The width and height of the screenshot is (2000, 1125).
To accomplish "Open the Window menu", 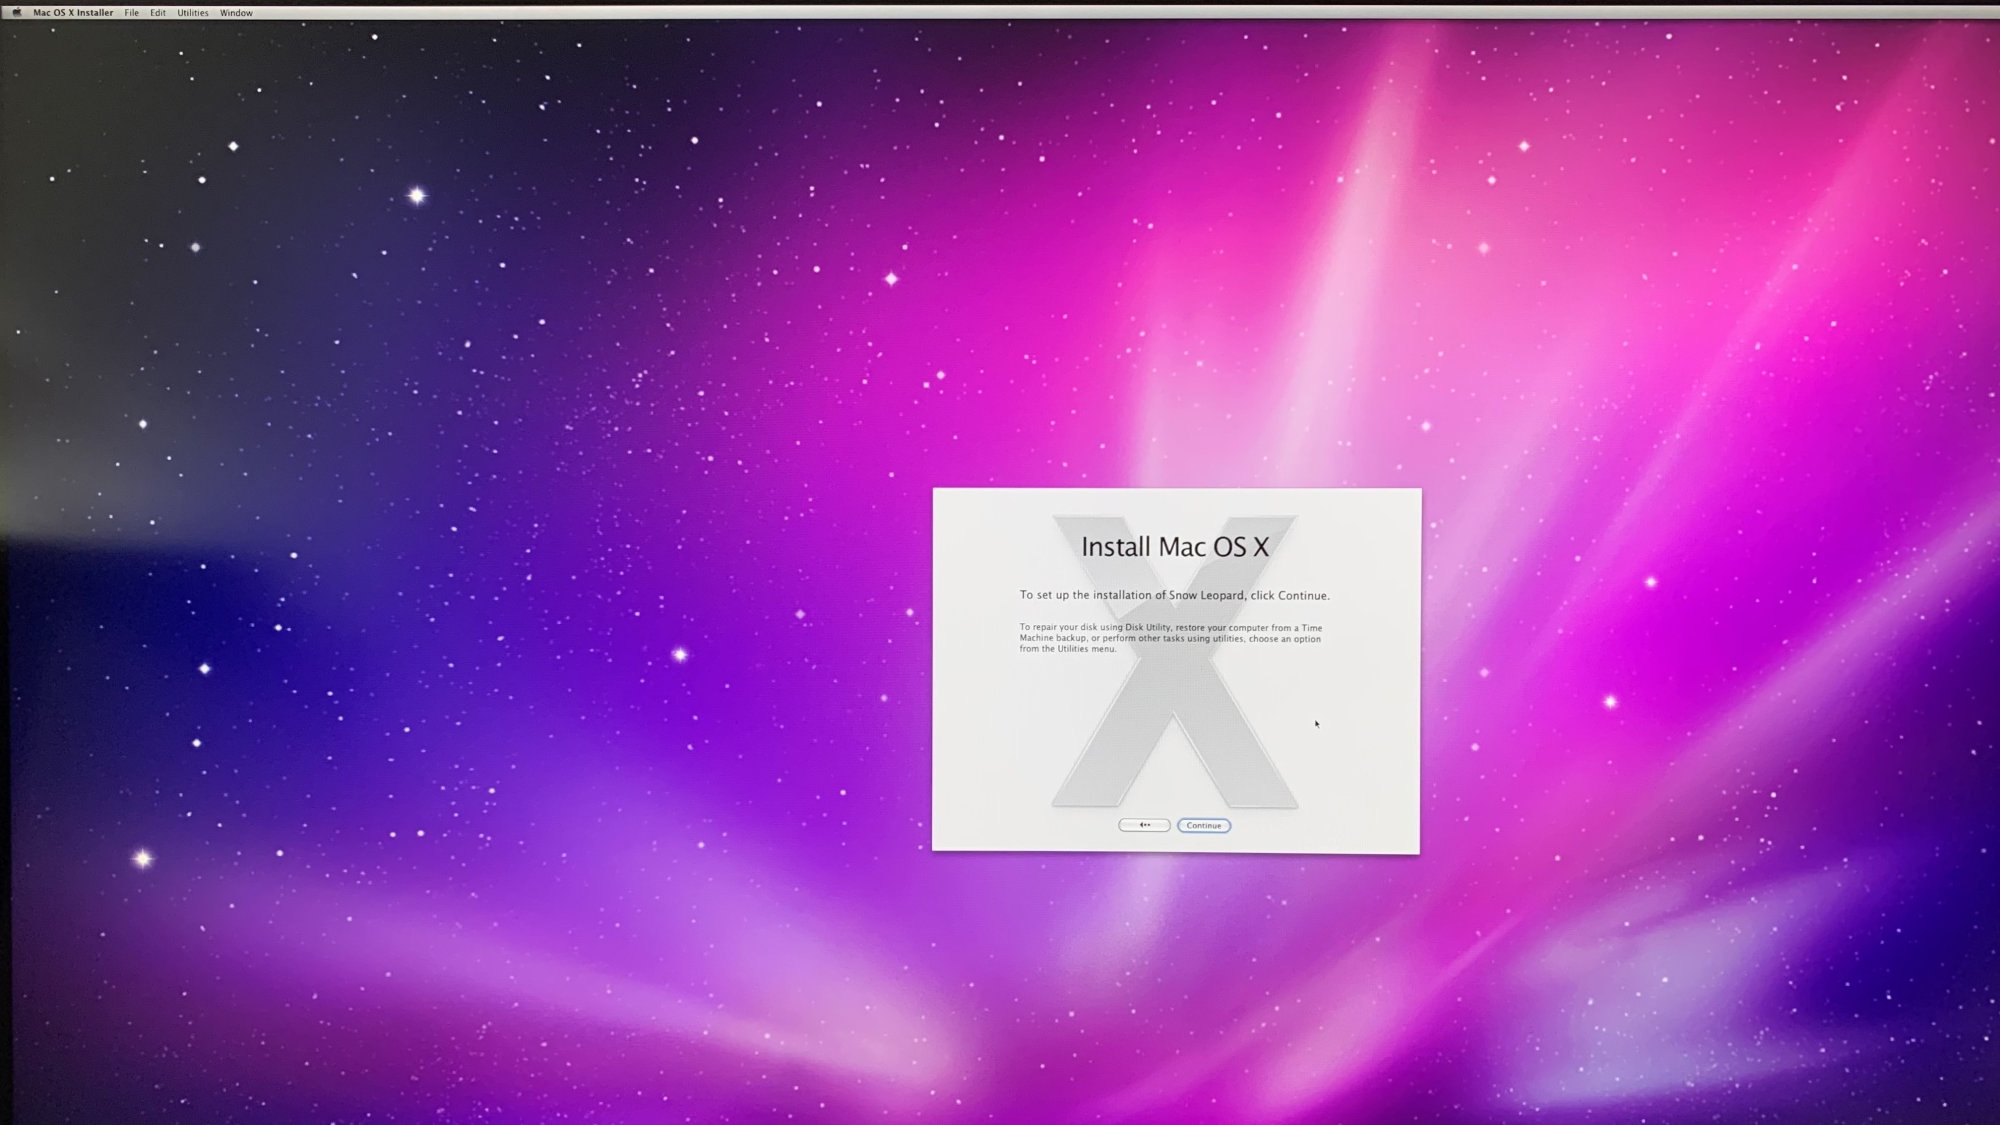I will (x=236, y=13).
